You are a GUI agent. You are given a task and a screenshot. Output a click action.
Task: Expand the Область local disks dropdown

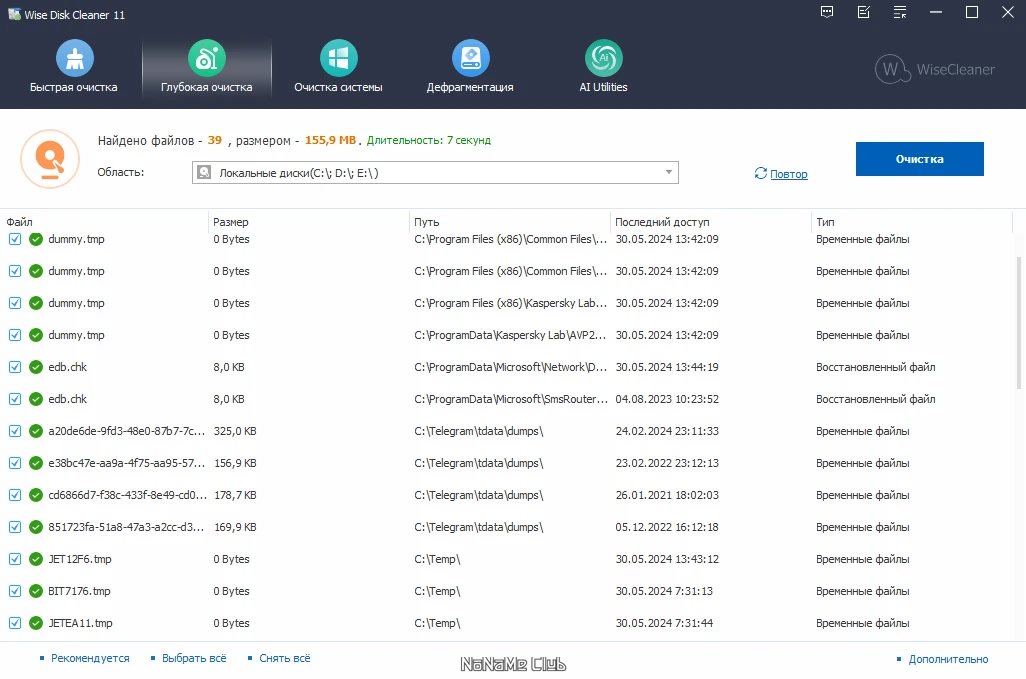(669, 172)
